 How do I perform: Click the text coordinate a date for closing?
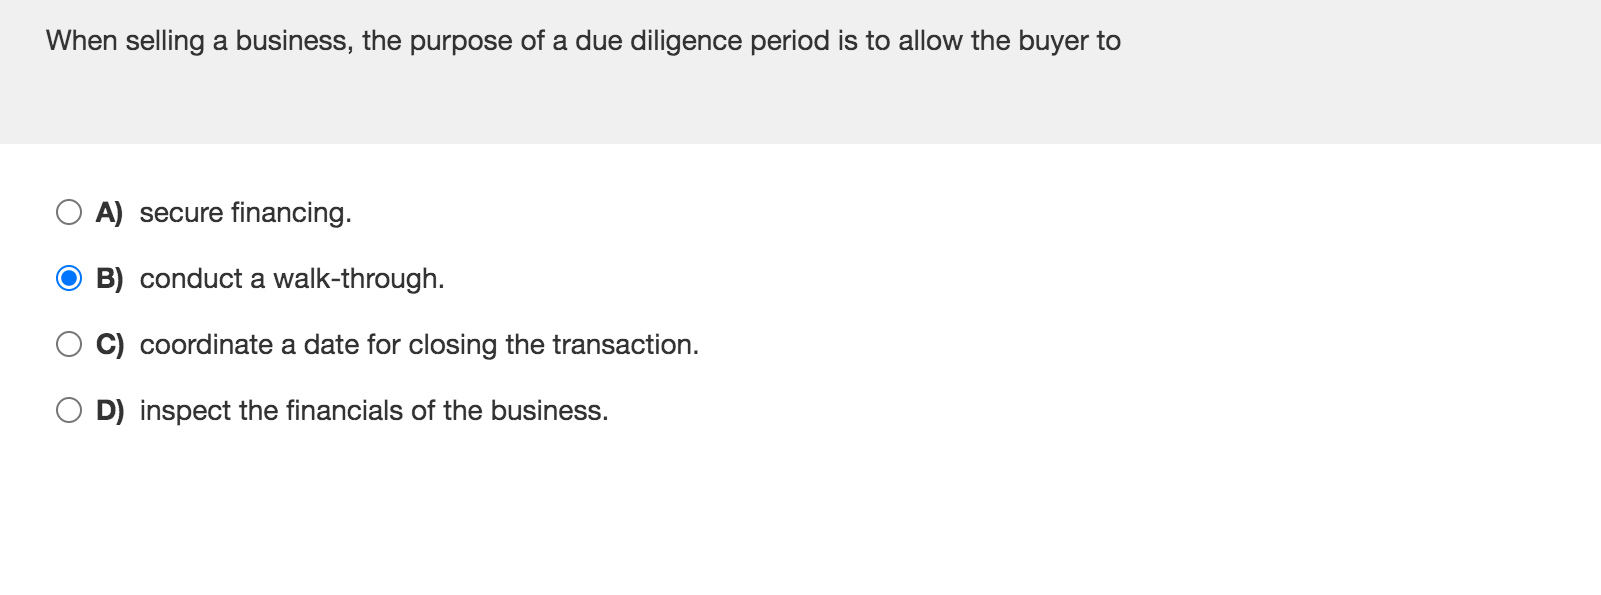pyautogui.click(x=420, y=344)
